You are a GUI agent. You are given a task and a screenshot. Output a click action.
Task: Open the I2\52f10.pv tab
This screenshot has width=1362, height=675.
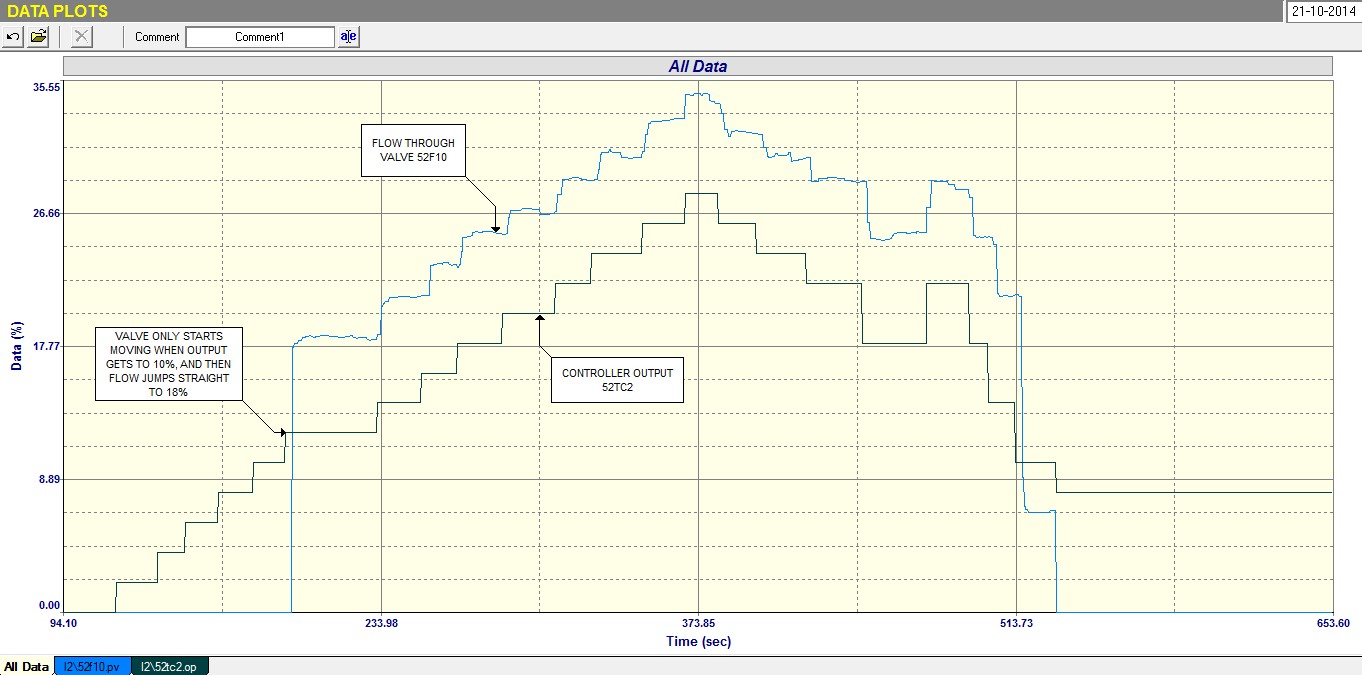point(92,666)
